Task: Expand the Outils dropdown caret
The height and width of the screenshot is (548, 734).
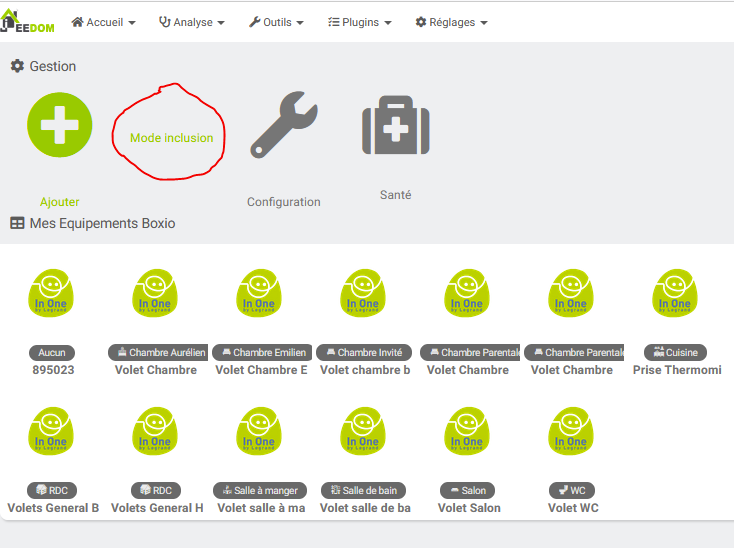Action: coord(300,23)
